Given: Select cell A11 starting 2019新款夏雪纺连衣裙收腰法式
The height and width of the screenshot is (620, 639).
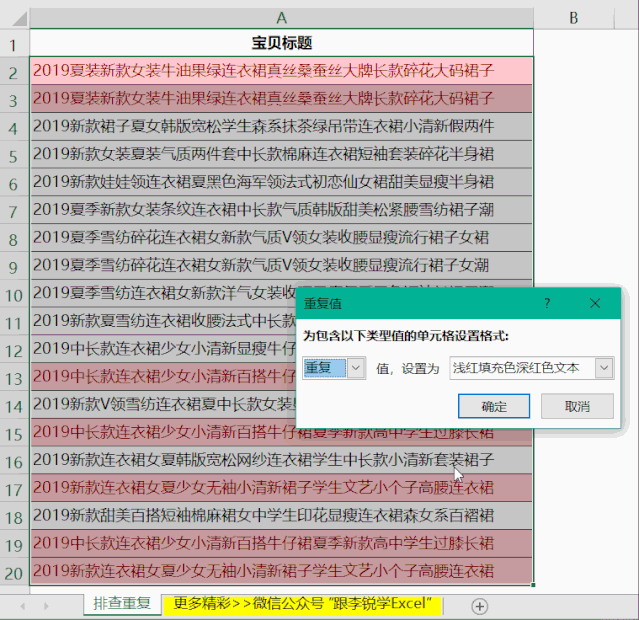Looking at the screenshot, I should (x=163, y=321).
